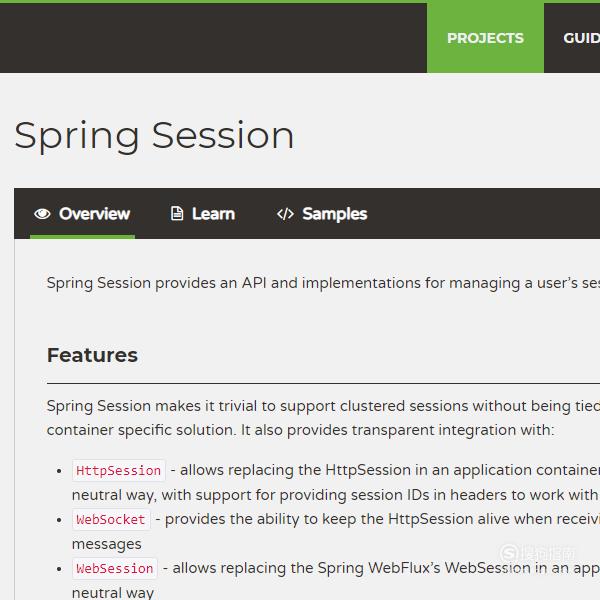Image resolution: width=600 pixels, height=600 pixels.
Task: Switch to the Samples tab
Action: pos(322,214)
